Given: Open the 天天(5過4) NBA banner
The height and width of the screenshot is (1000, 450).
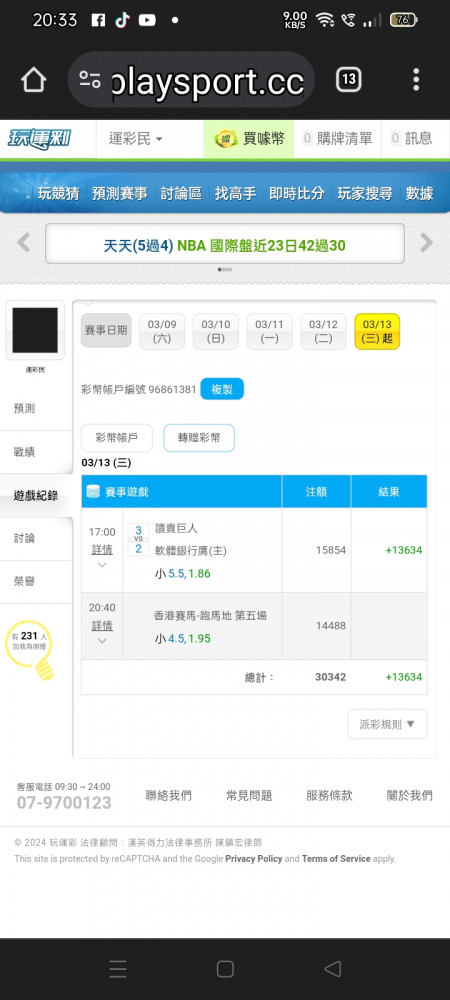Looking at the screenshot, I should pyautogui.click(x=225, y=244).
